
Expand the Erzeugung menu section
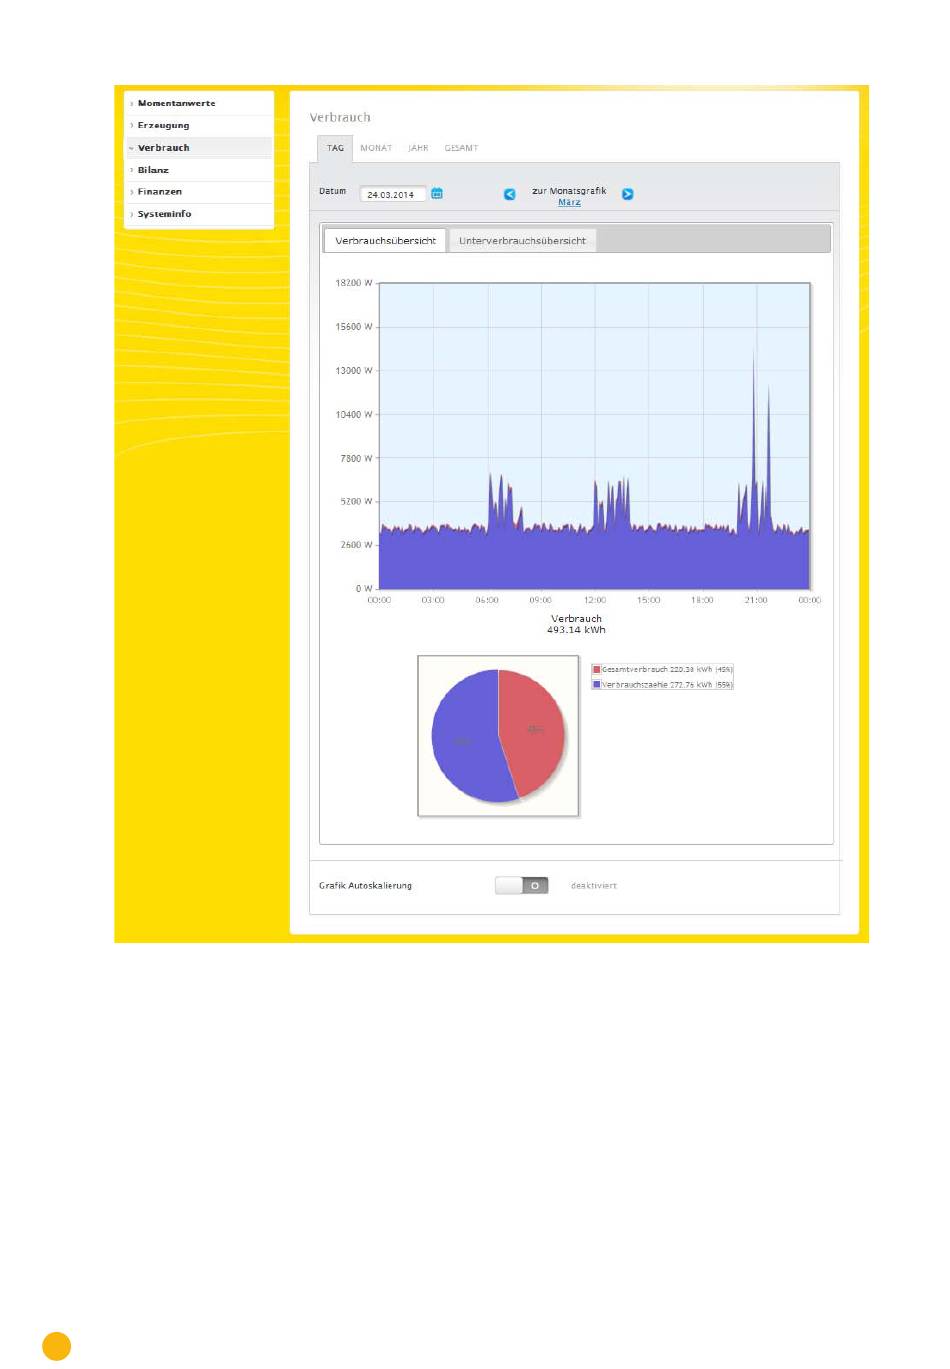coord(163,125)
